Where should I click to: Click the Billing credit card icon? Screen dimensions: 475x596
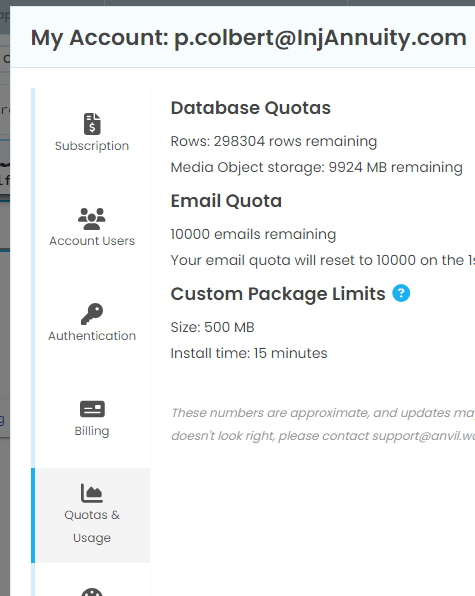92,409
